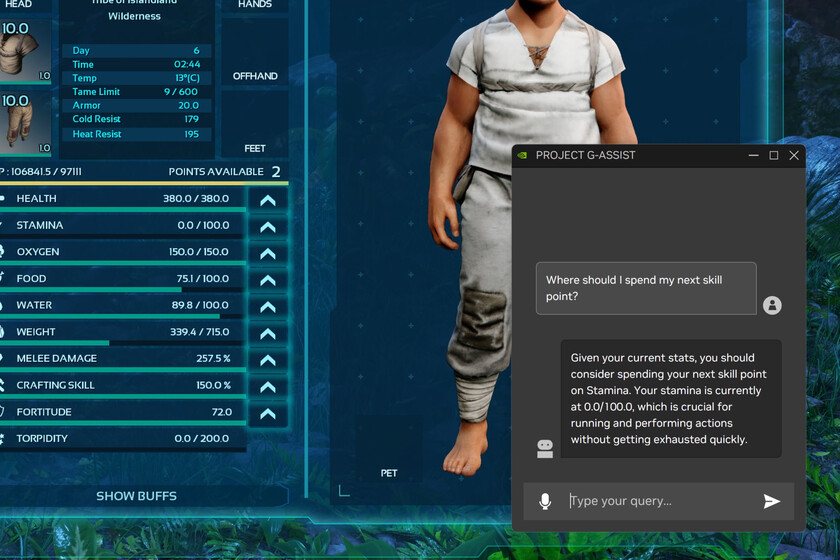
Task: Add a point to Stamina
Action: pyautogui.click(x=267, y=227)
